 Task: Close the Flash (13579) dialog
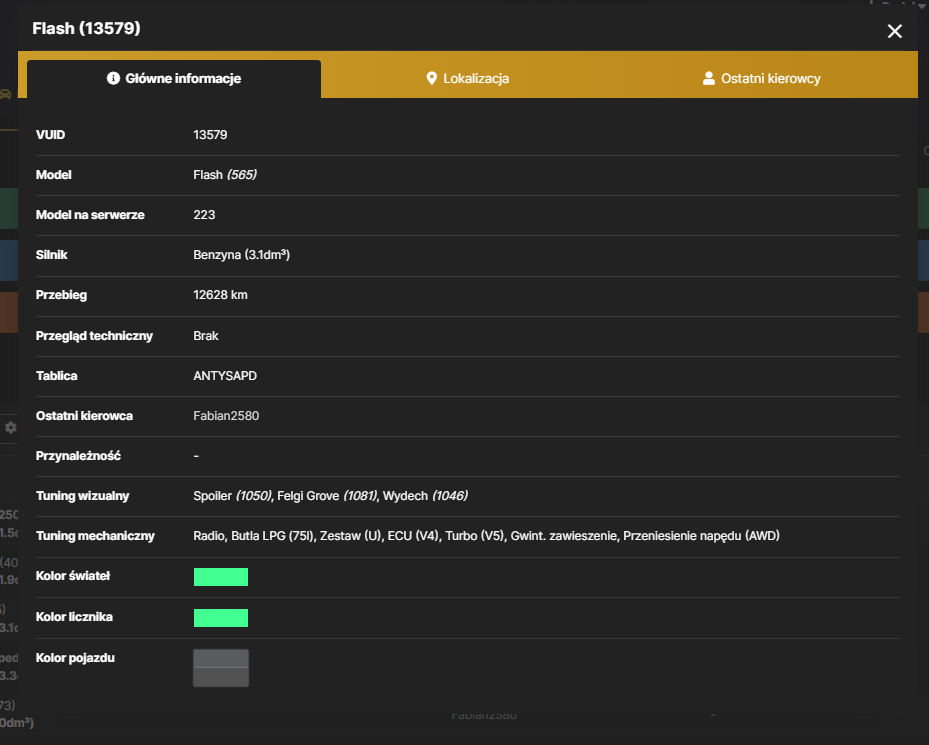tap(894, 31)
